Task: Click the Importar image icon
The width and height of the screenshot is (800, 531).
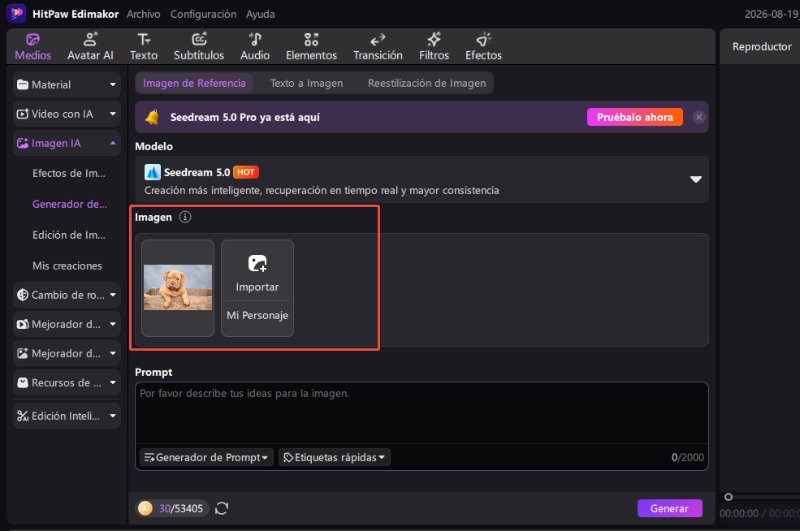Action: 257,263
